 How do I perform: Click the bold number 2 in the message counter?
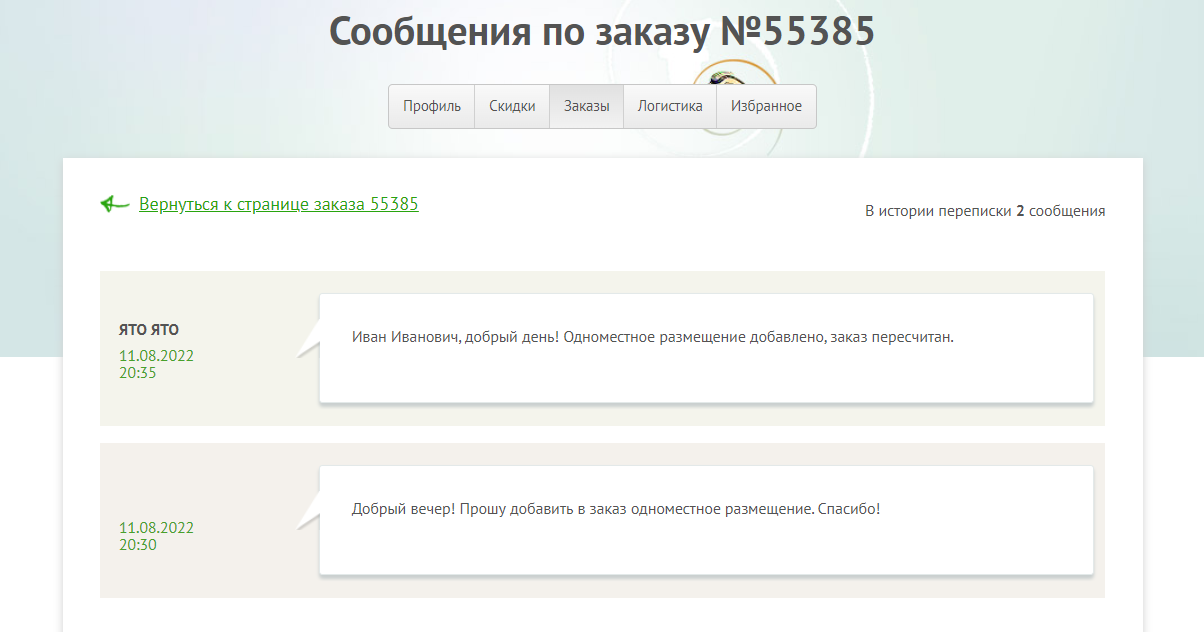[x=1020, y=211]
